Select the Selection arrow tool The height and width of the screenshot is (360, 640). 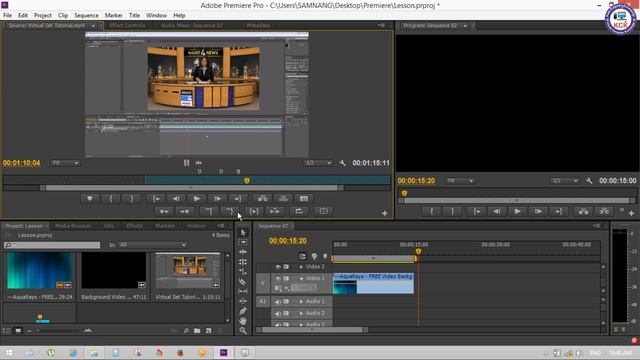[243, 232]
